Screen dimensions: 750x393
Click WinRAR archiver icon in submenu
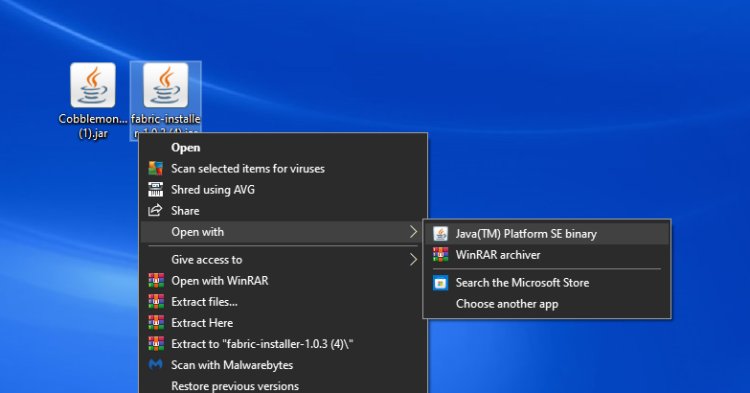coord(441,255)
